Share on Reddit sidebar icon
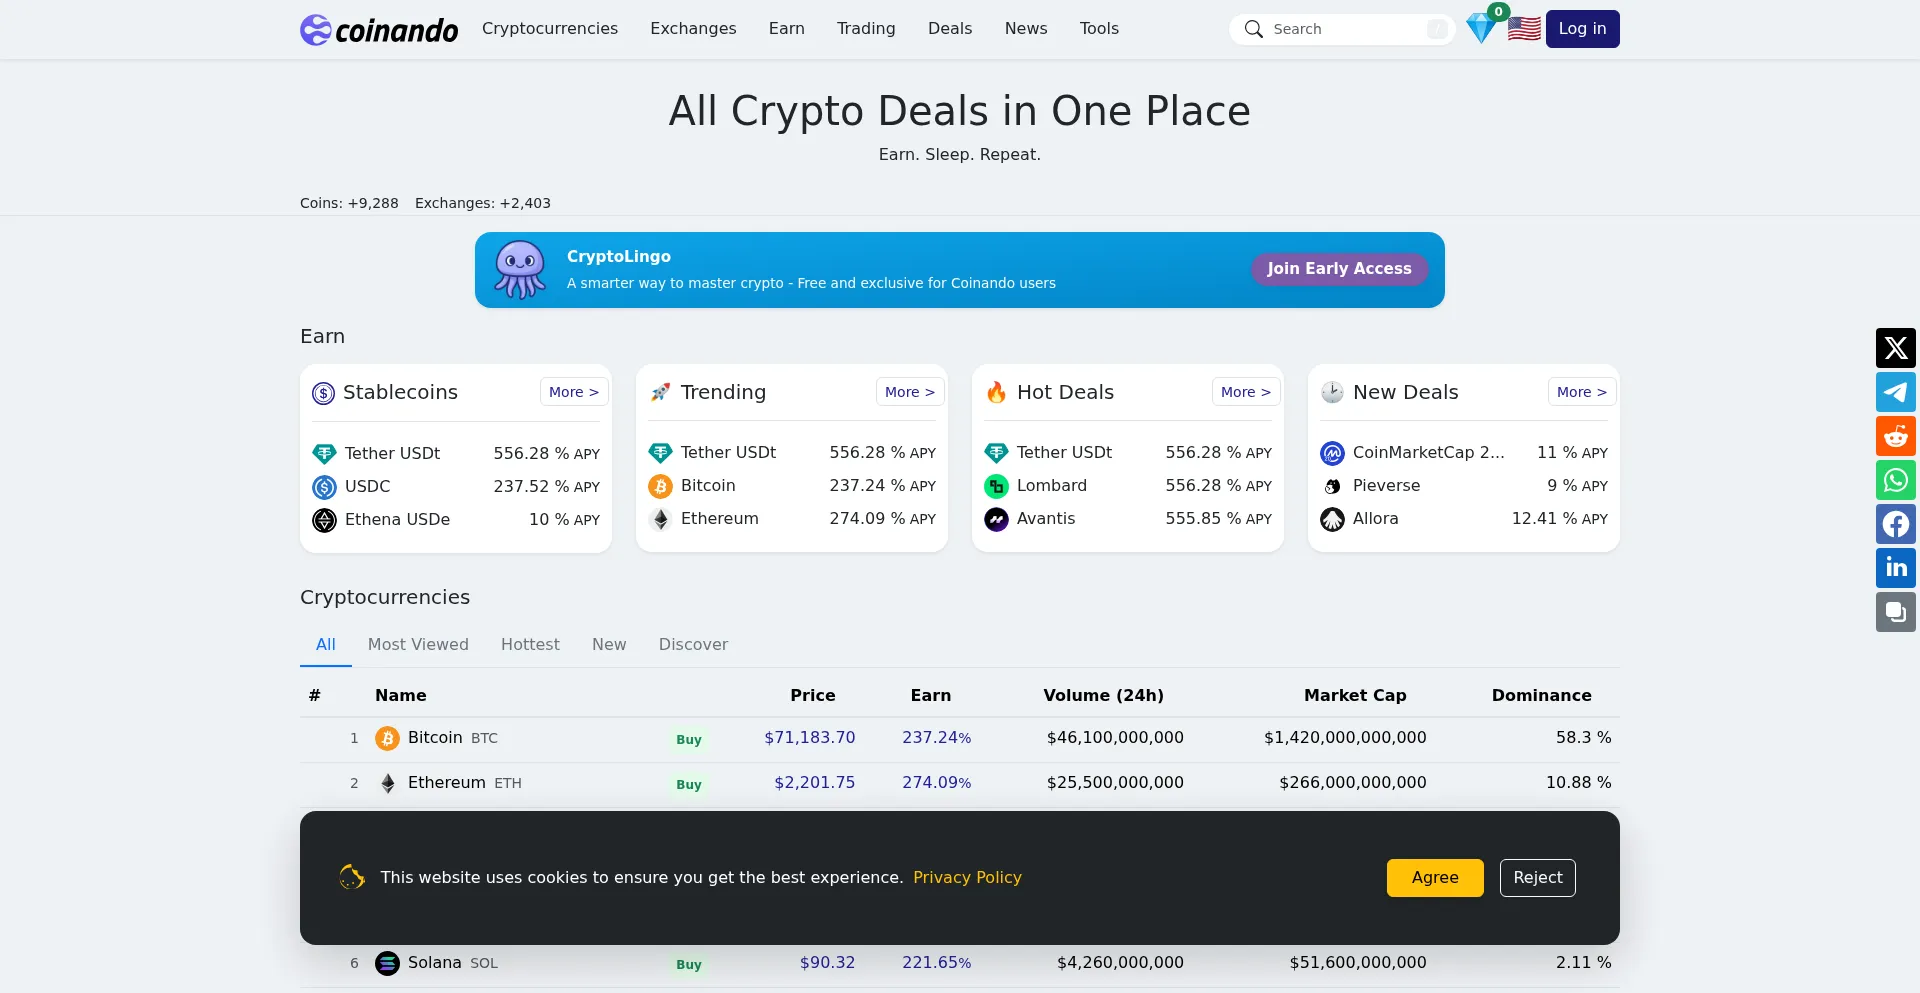The width and height of the screenshot is (1920, 993). [1896, 436]
